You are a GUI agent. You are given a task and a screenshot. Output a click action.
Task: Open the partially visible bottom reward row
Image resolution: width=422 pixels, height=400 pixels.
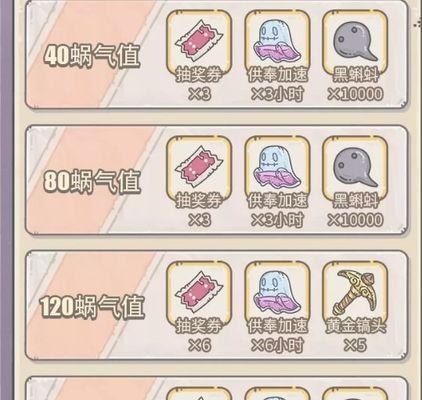[217, 388]
